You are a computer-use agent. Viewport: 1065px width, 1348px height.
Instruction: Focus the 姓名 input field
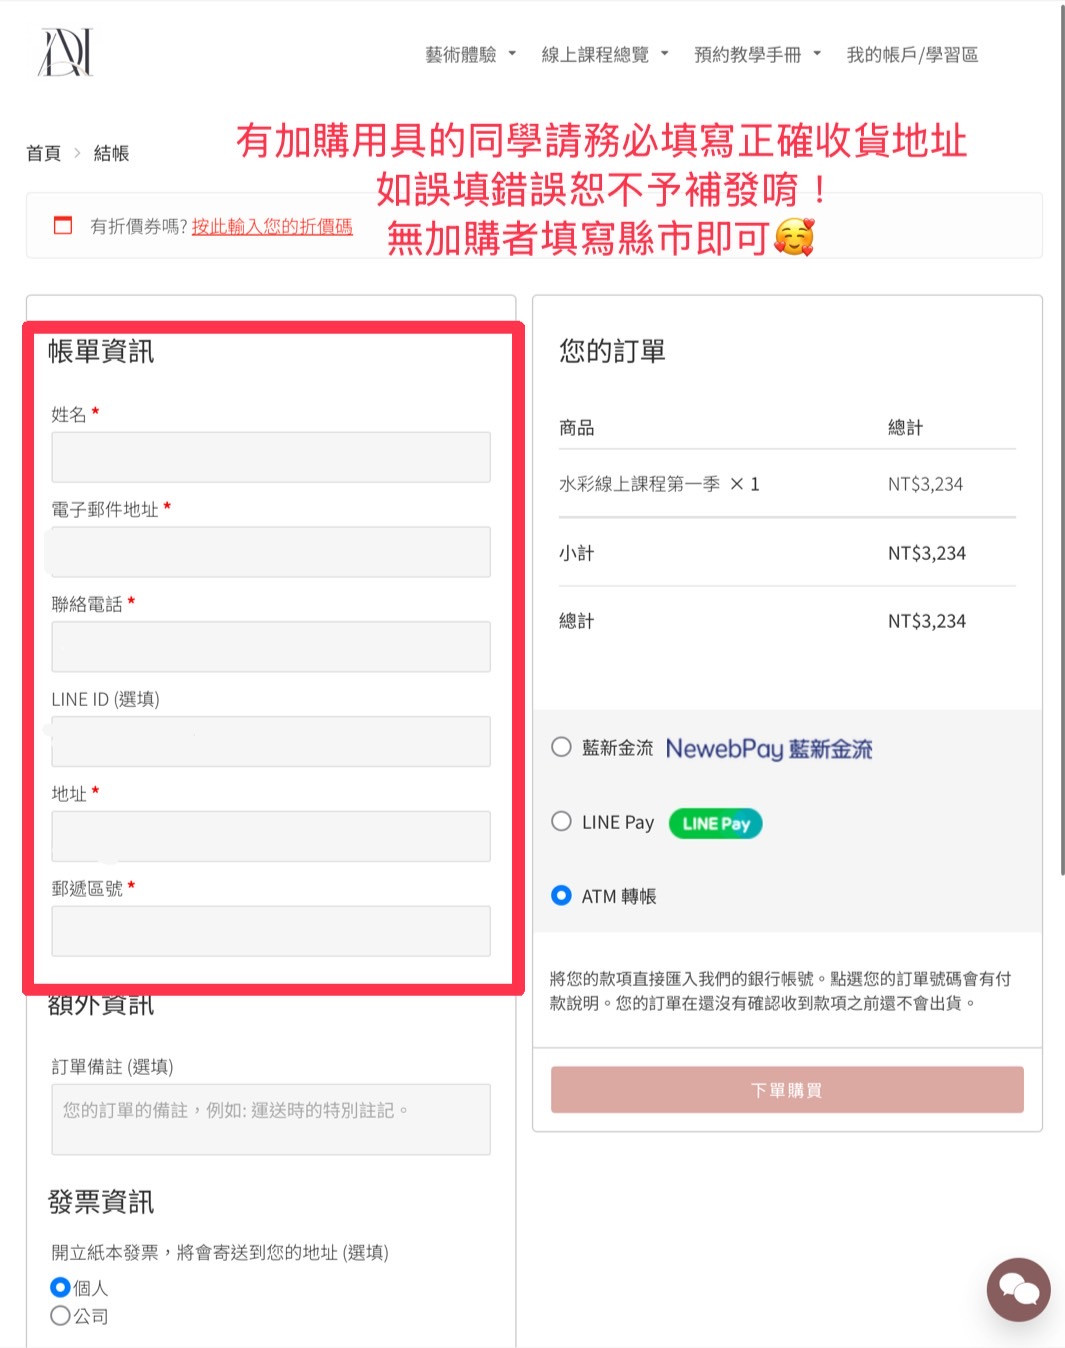pyautogui.click(x=271, y=457)
